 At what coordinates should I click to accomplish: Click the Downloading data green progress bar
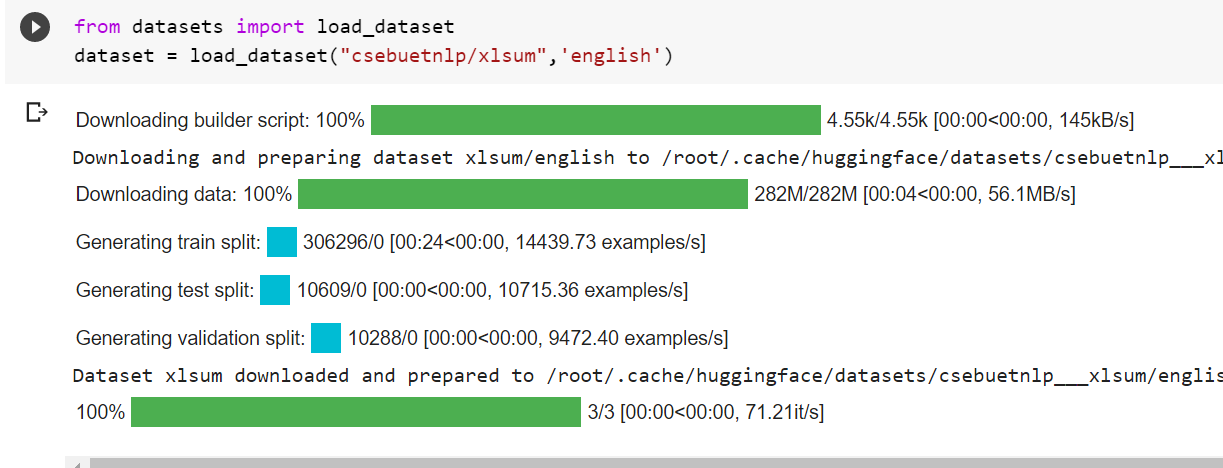pos(523,194)
